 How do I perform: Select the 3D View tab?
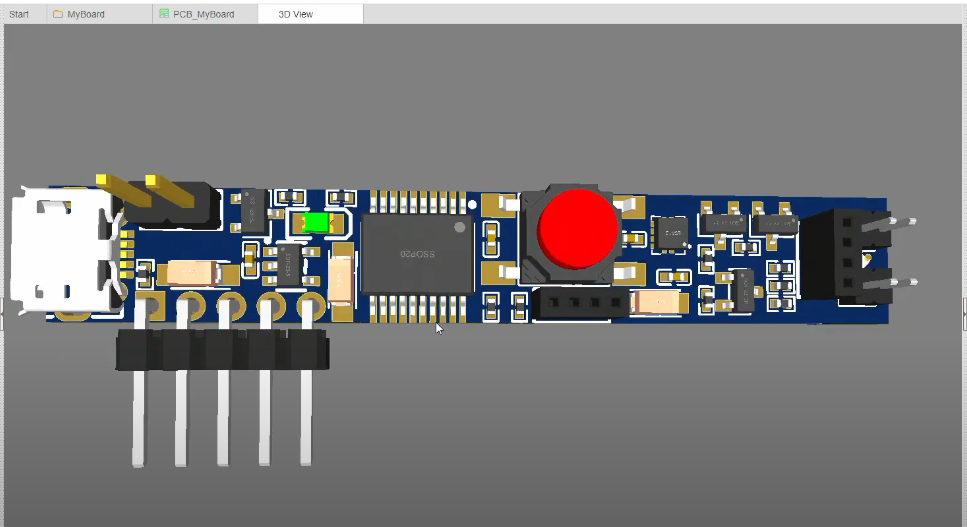pos(310,14)
